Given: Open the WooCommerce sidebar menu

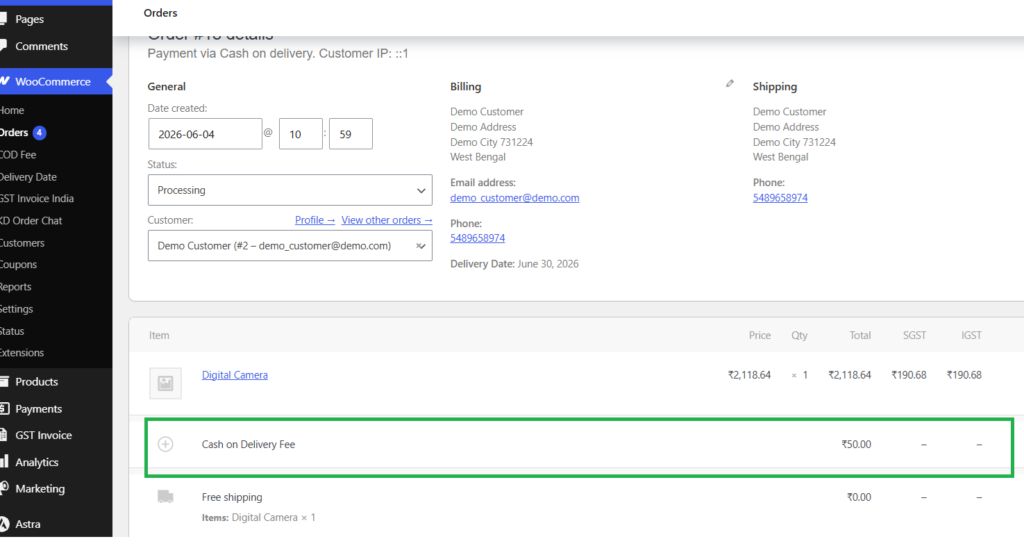Looking at the screenshot, I should [52, 82].
